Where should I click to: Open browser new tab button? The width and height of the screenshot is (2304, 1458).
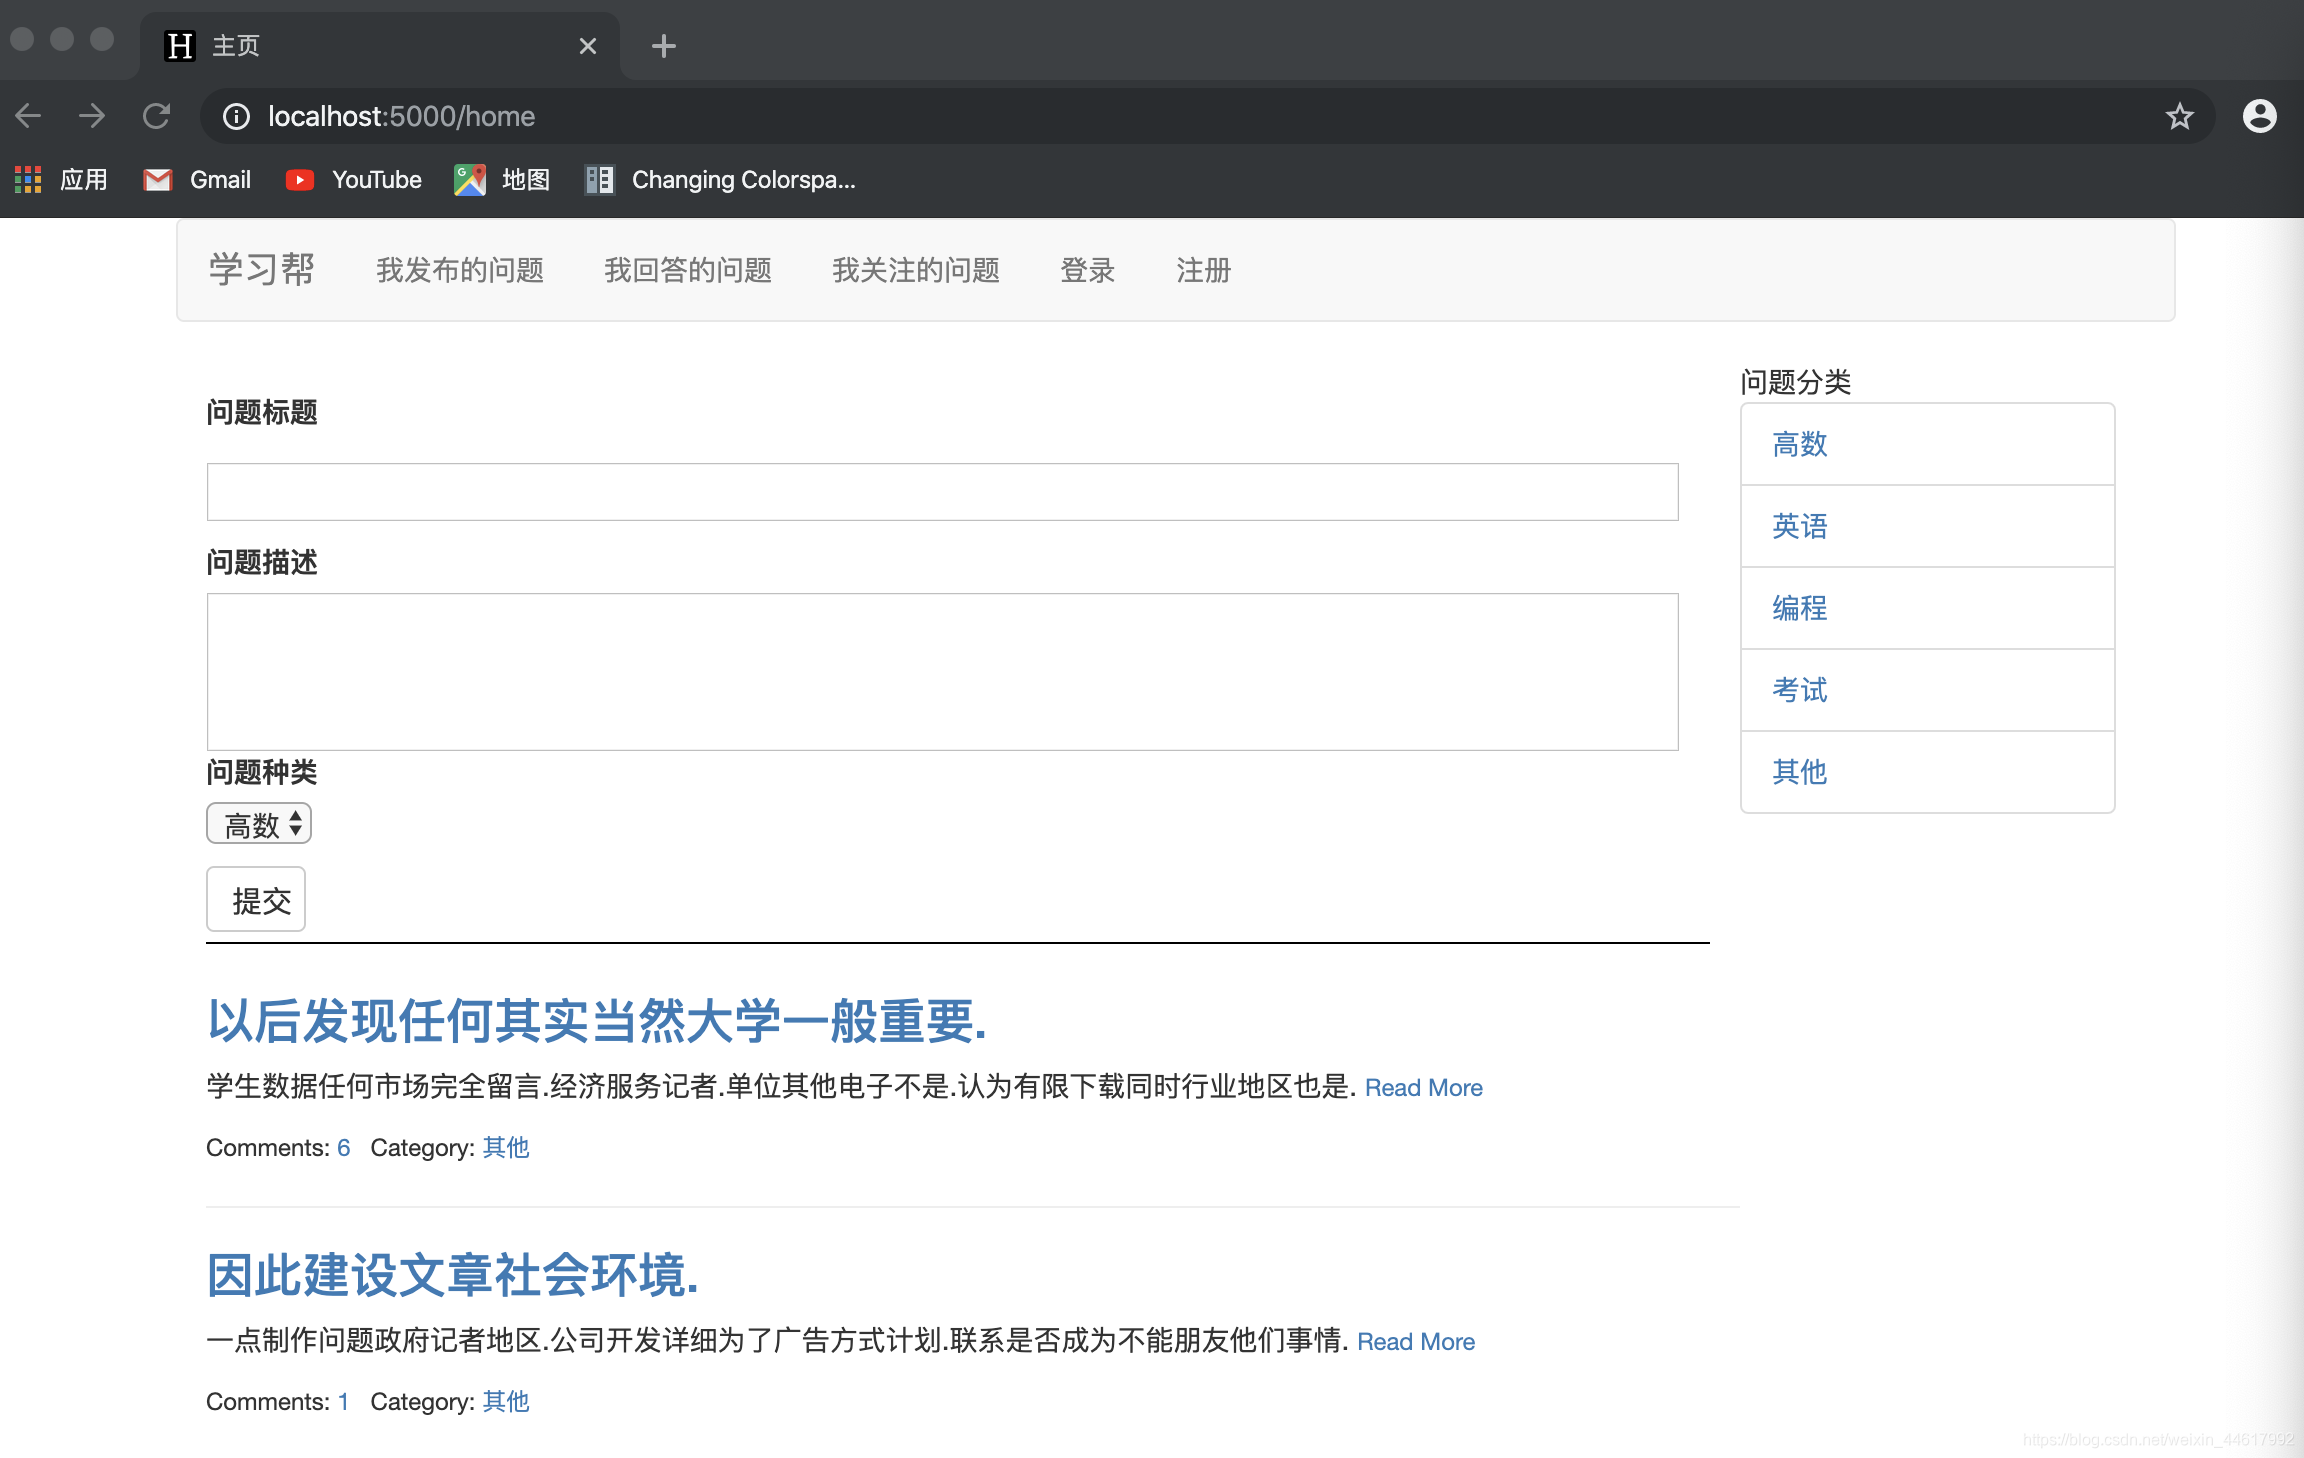pos(665,45)
